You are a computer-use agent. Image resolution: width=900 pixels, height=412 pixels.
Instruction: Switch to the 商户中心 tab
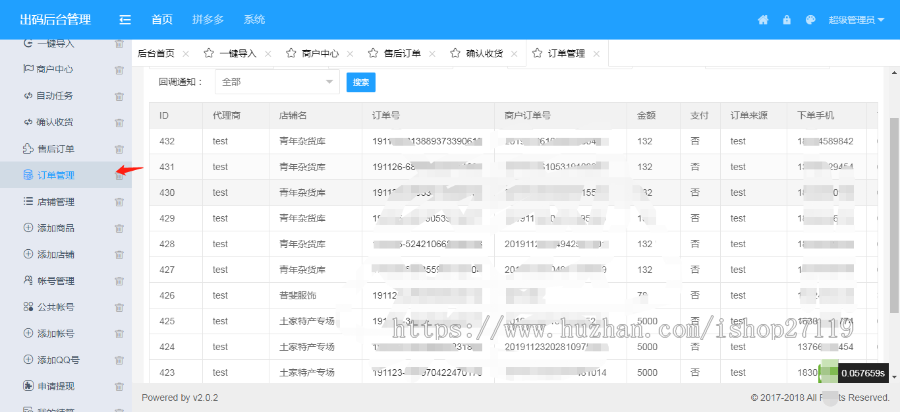click(x=320, y=54)
